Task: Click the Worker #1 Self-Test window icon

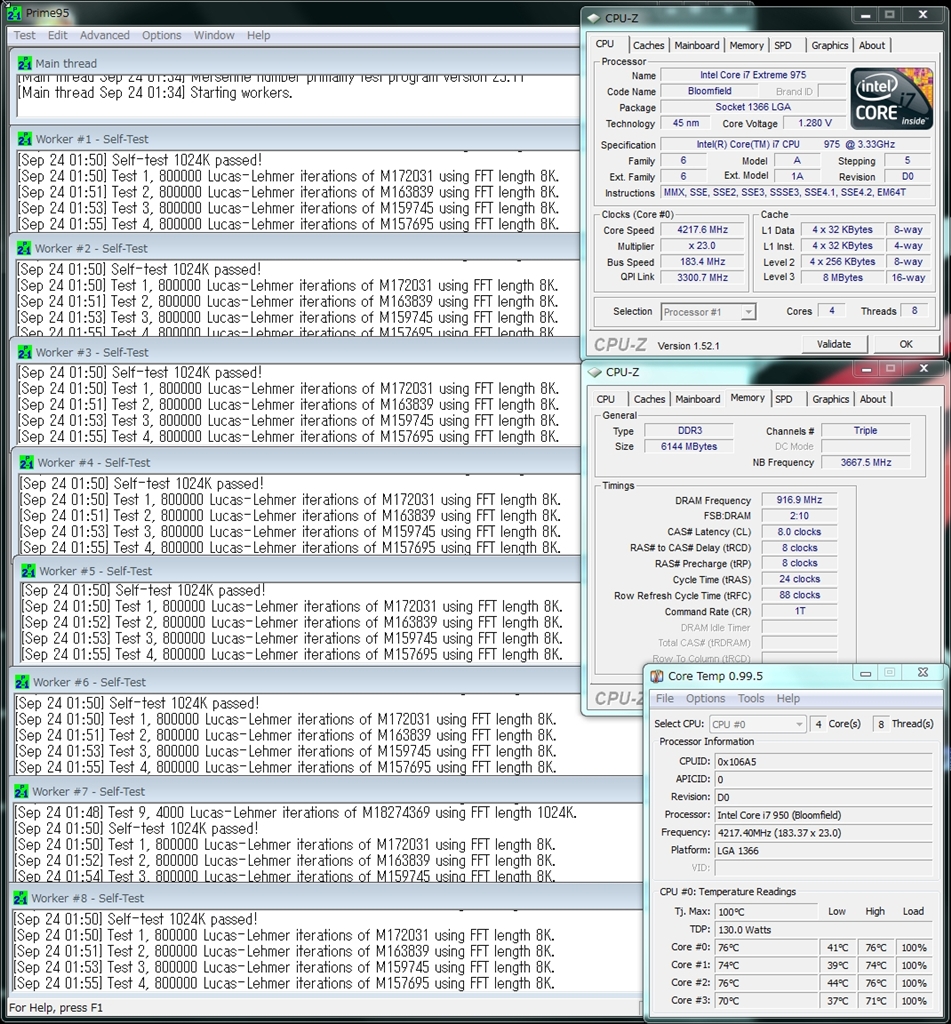Action: (25, 139)
